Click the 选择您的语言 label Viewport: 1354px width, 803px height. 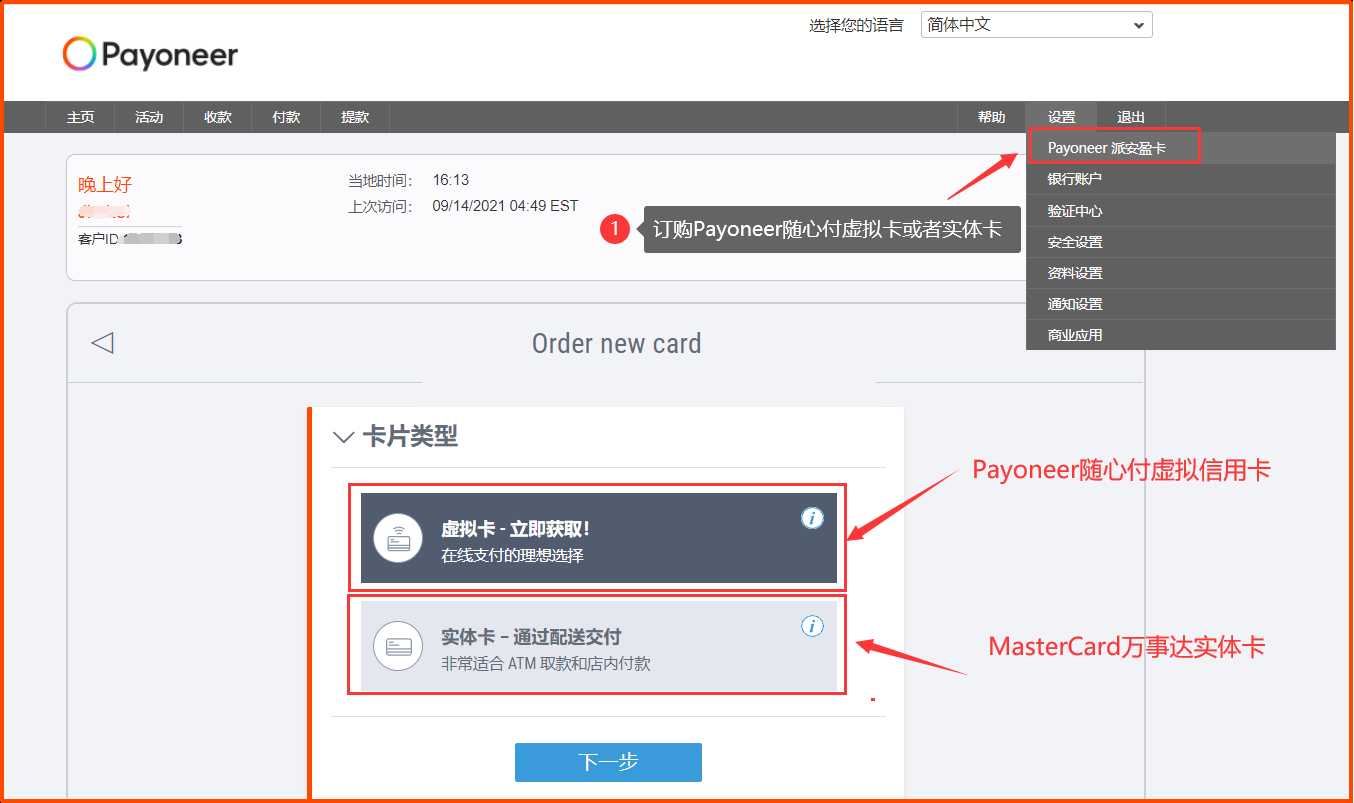click(856, 26)
